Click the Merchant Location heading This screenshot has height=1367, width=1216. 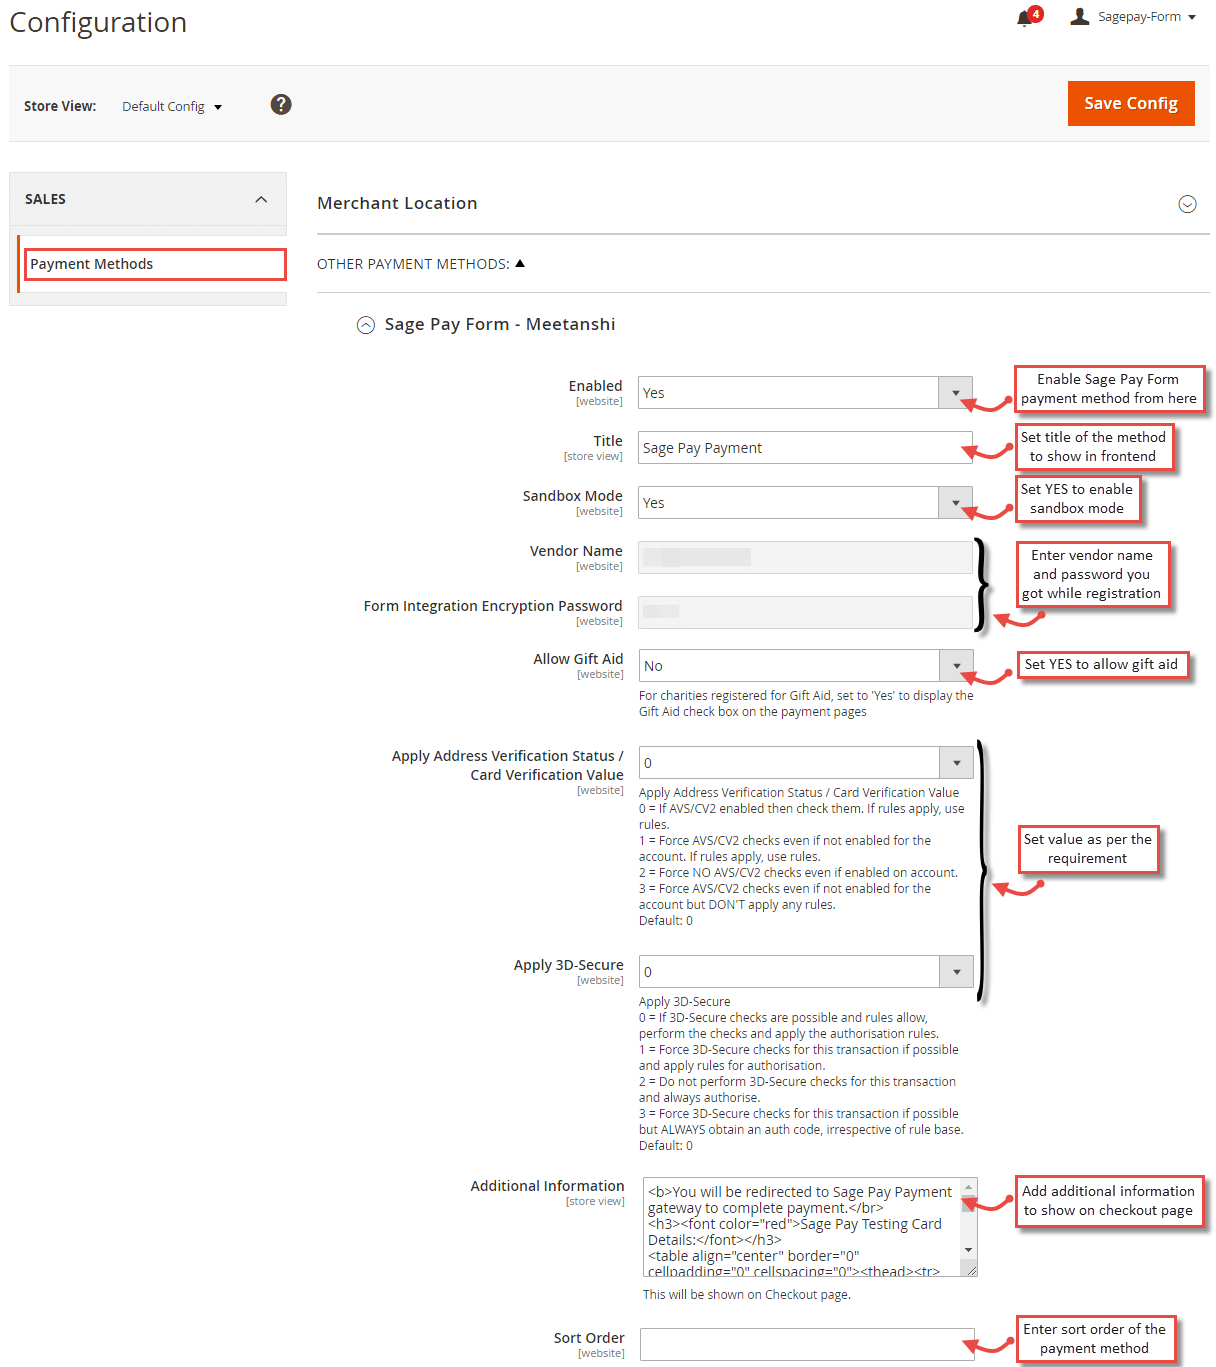point(397,203)
